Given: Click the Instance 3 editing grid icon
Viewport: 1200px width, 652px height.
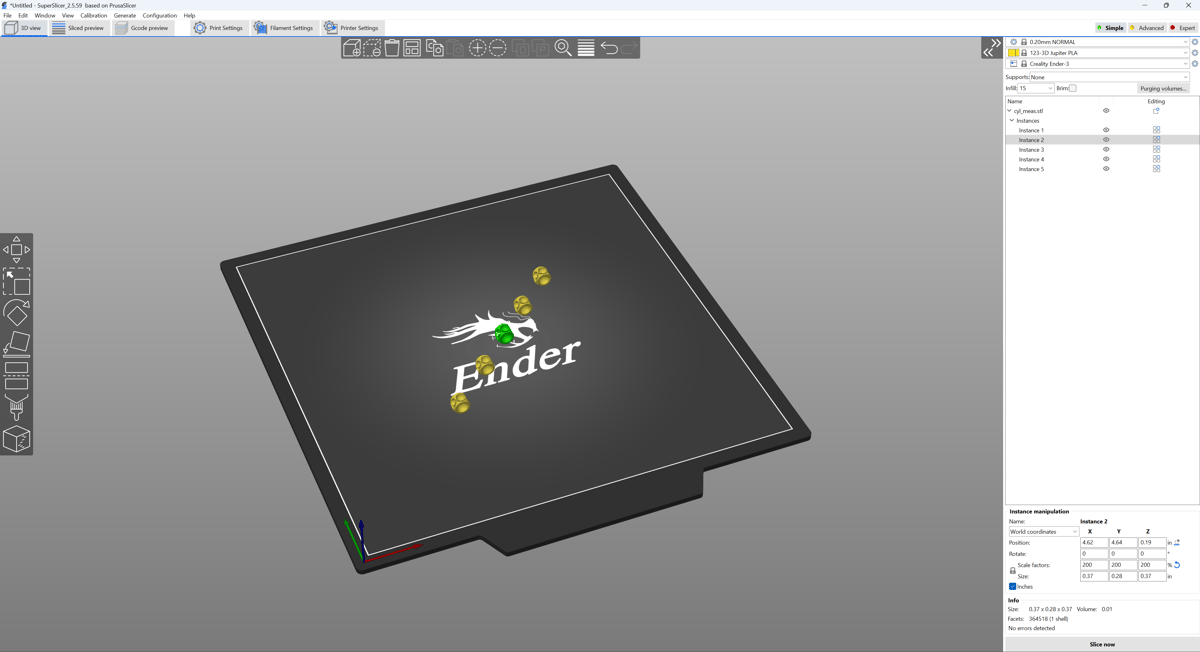Looking at the screenshot, I should tap(1156, 150).
